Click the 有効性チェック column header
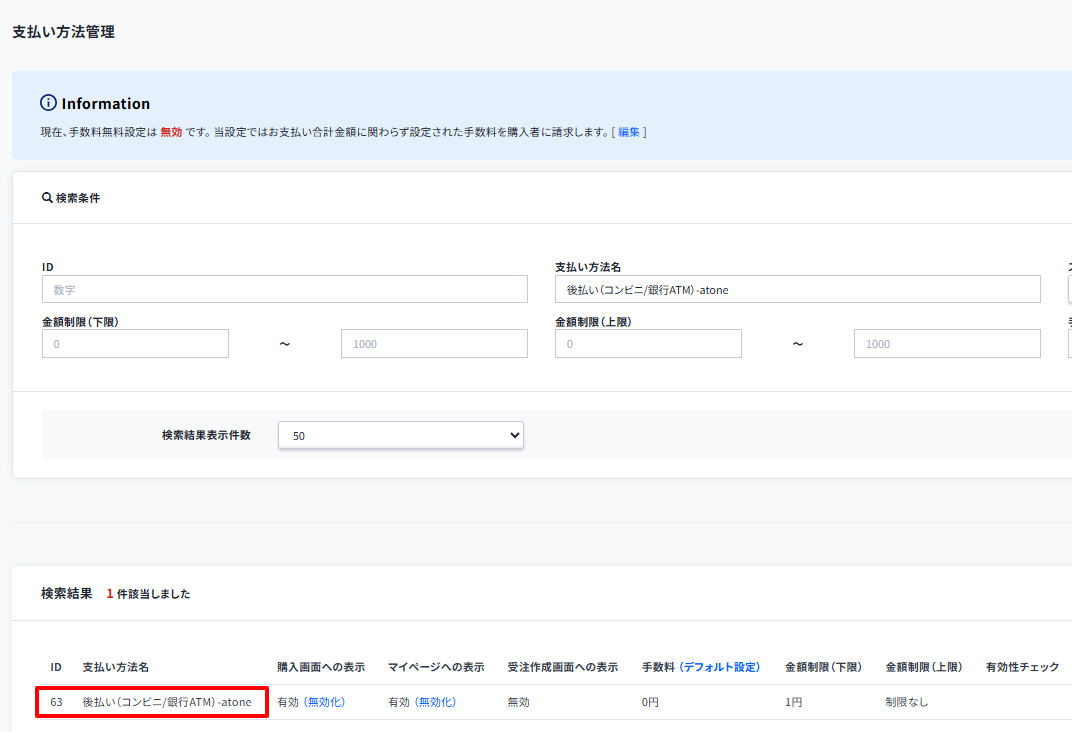This screenshot has height=732, width=1072. (x=1022, y=667)
